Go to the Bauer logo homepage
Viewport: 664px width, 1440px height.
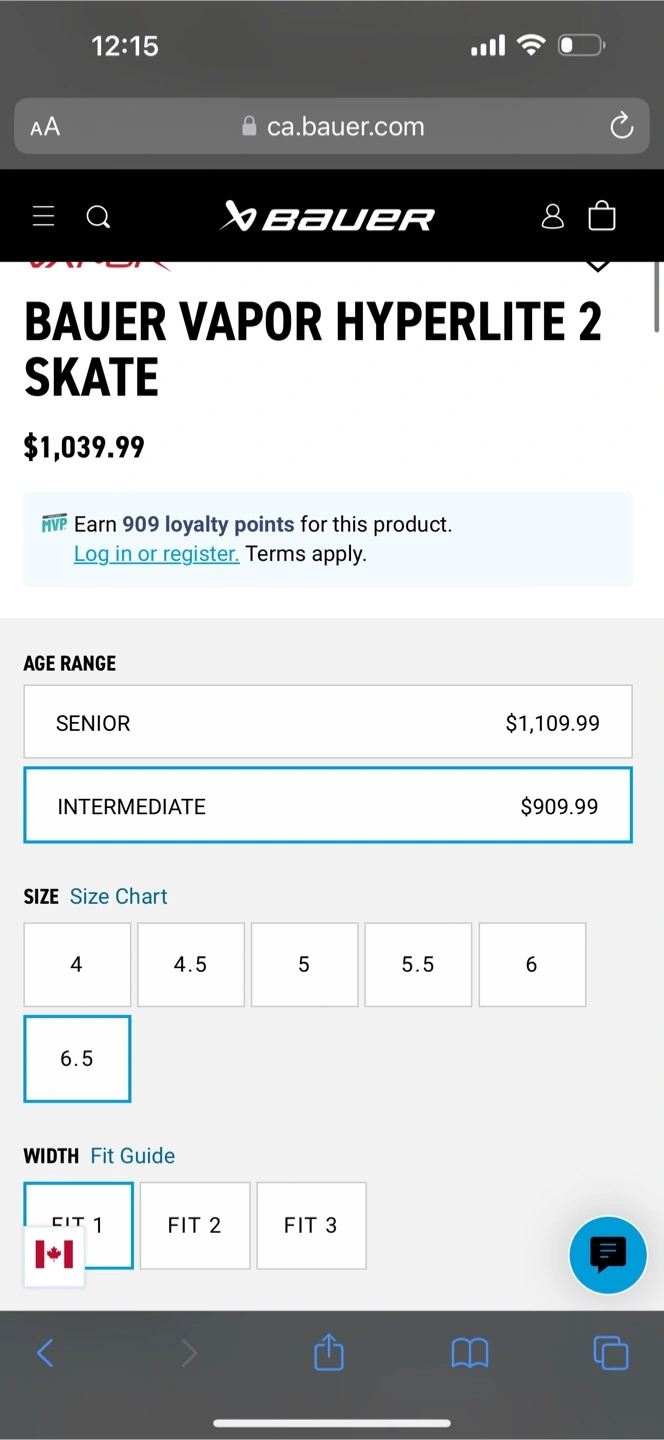pos(327,216)
